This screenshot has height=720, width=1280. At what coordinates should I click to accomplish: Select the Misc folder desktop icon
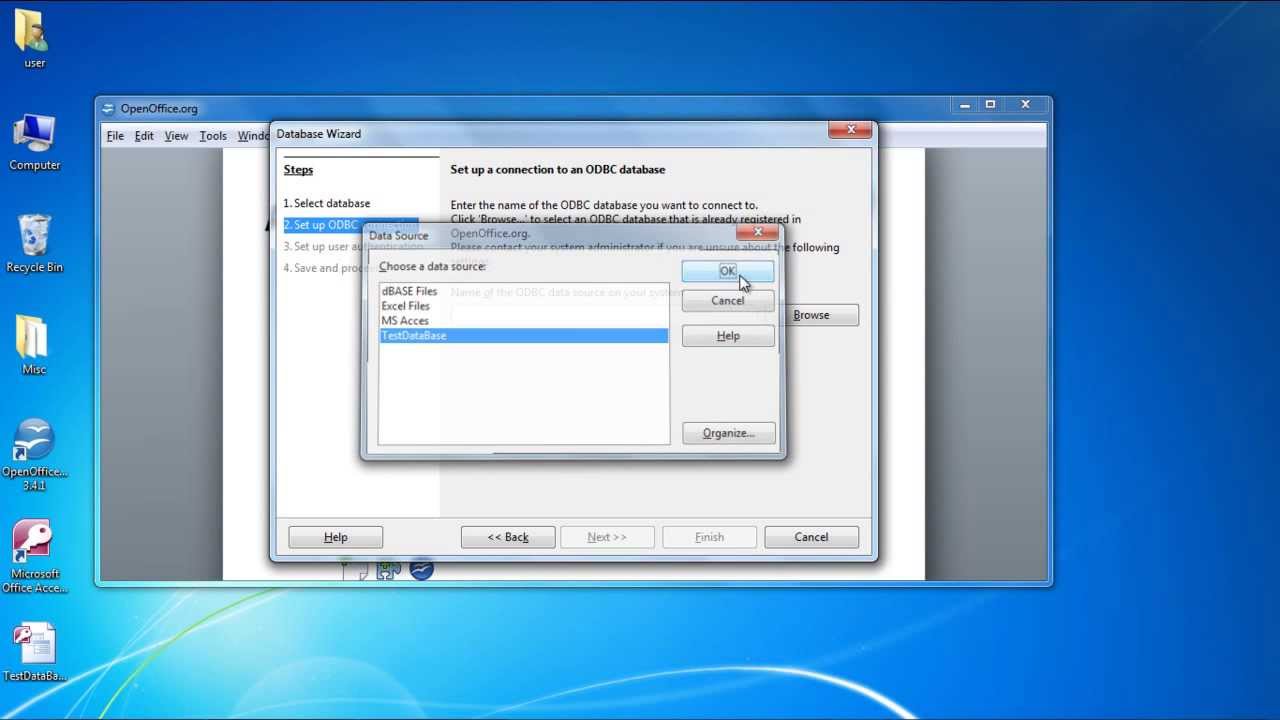pyautogui.click(x=34, y=345)
